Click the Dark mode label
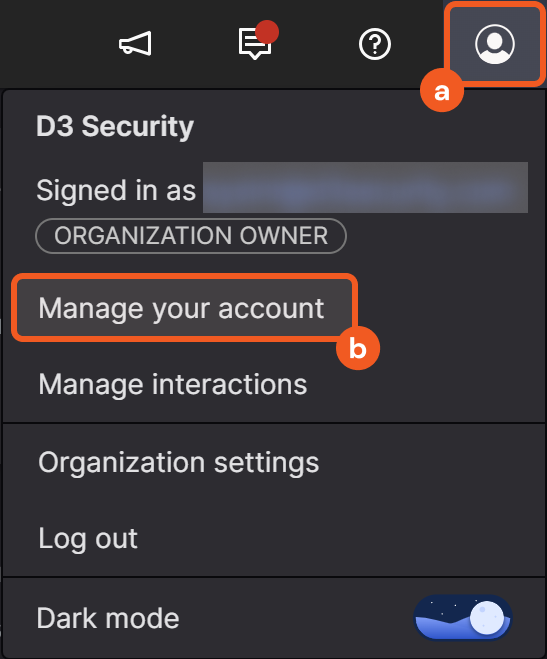This screenshot has height=659, width=547. (108, 618)
